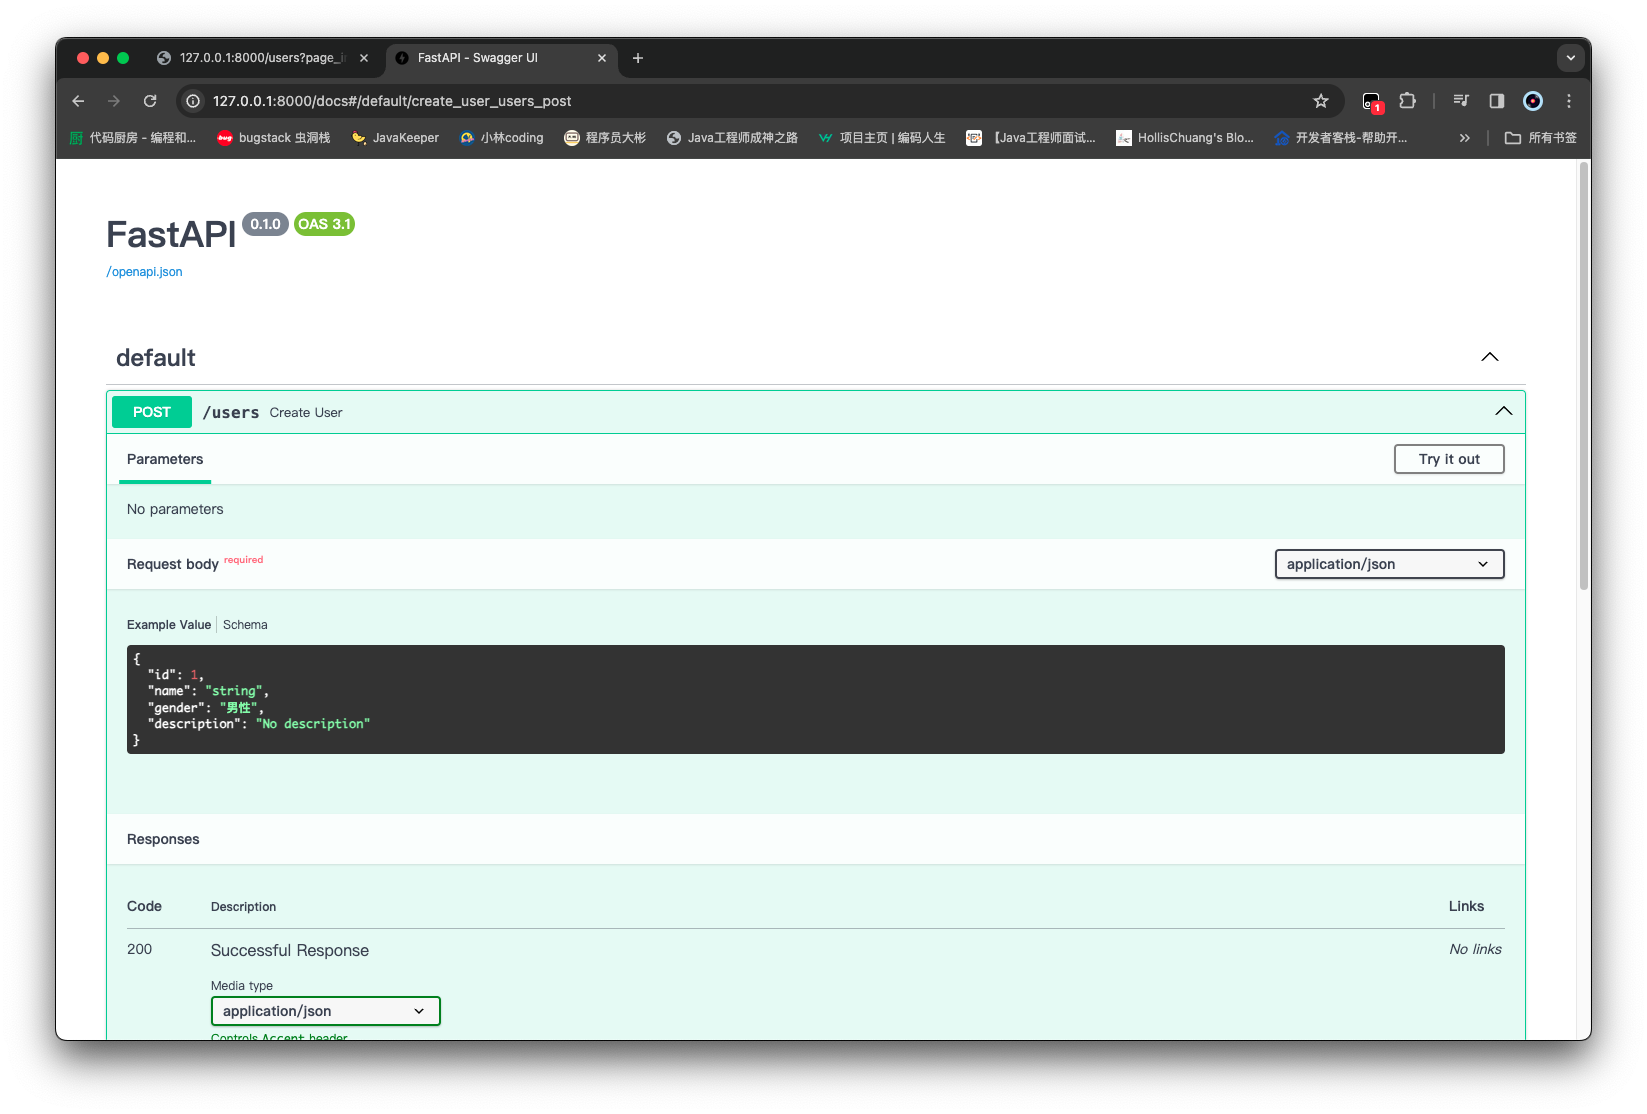Select the Parameters tab
The height and width of the screenshot is (1114, 1647).
(x=165, y=460)
